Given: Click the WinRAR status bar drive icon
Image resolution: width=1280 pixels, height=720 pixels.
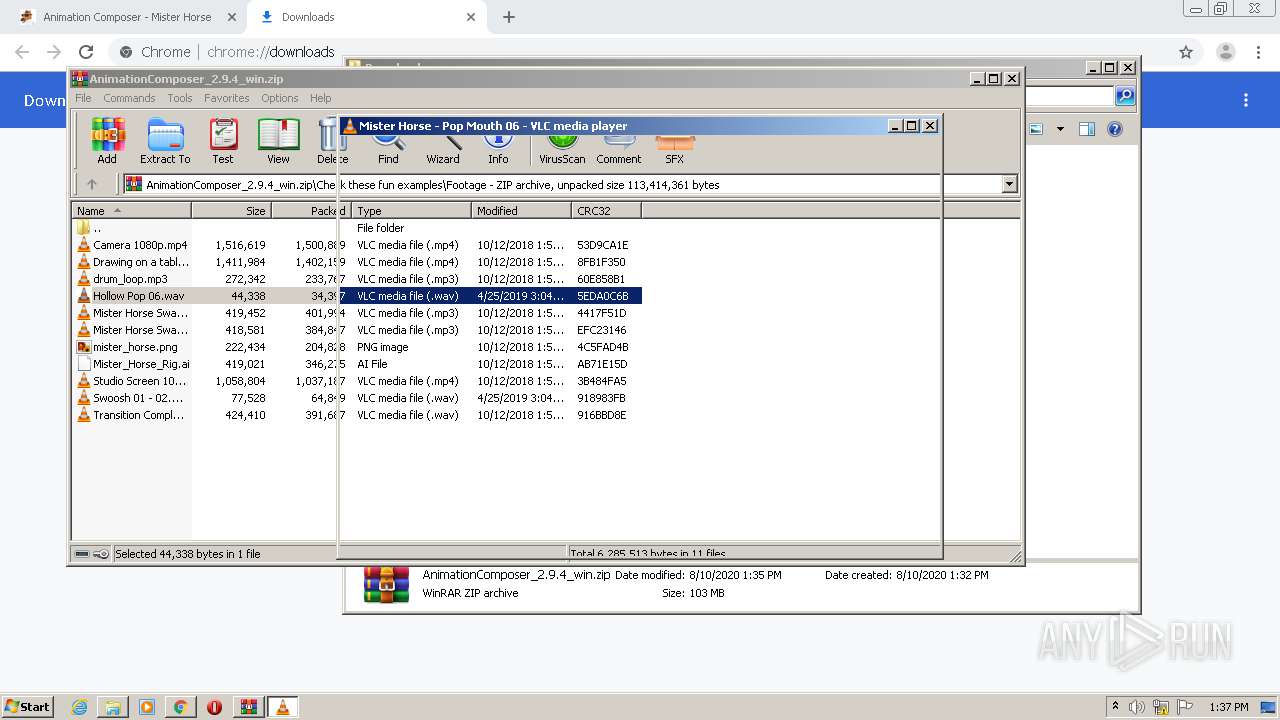Looking at the screenshot, I should point(82,554).
